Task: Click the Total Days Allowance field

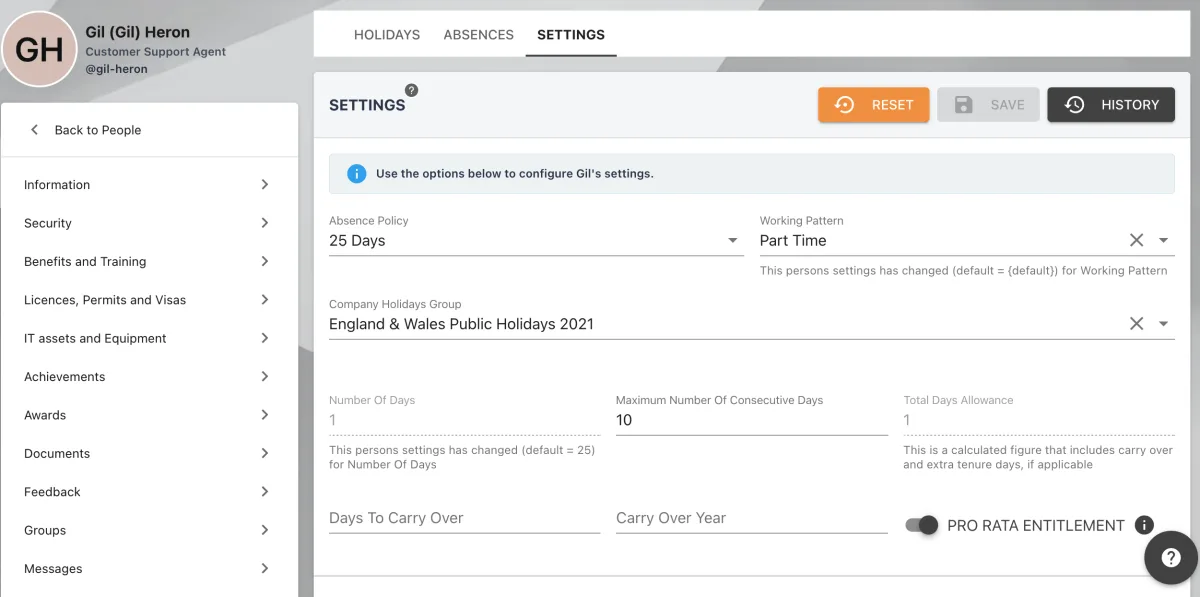Action: pyautogui.click(x=1039, y=421)
